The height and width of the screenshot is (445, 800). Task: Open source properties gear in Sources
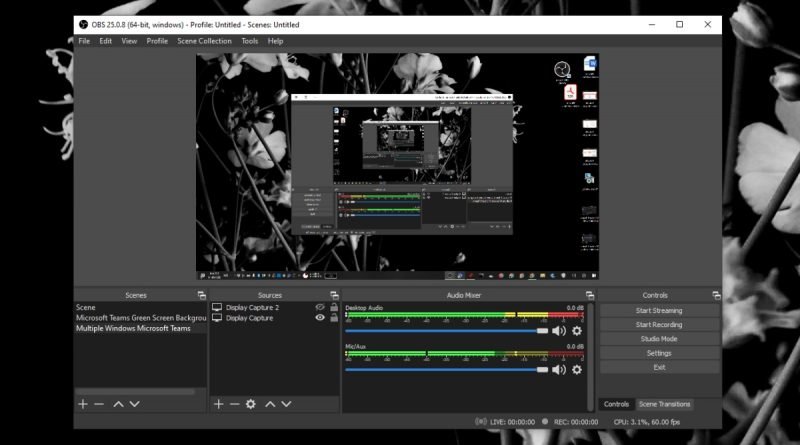tap(251, 404)
